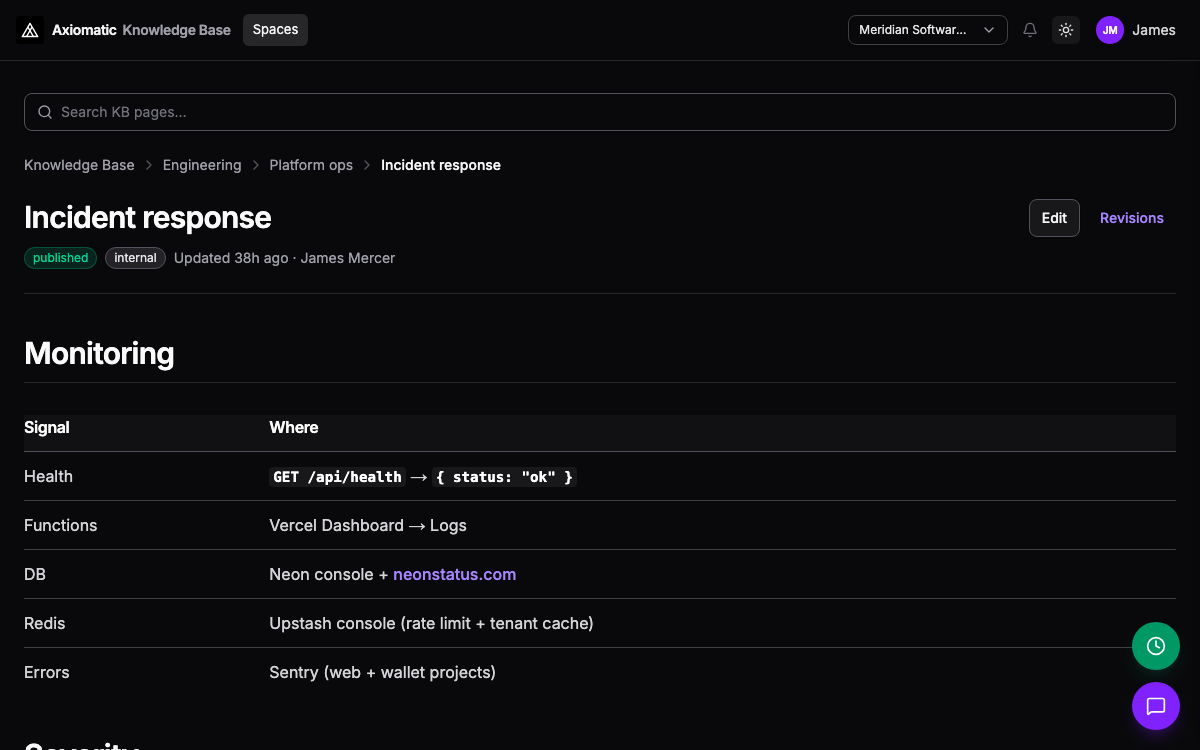Click Updated 38h ago · James Mercer text
1200x750 pixels.
pyautogui.click(x=284, y=258)
